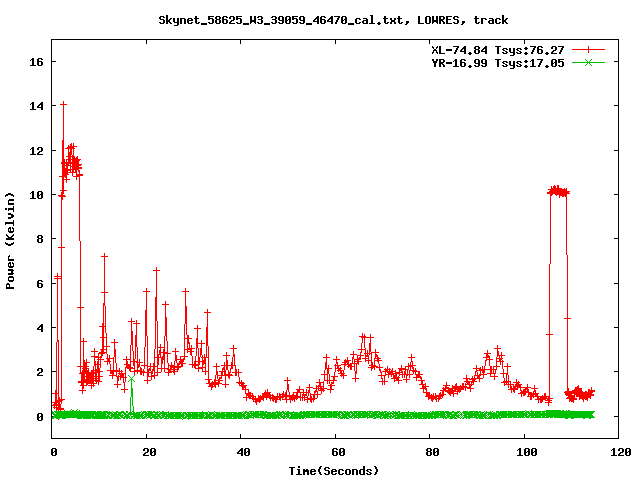
Task: Click x-axis tick label 80
Action: (432, 452)
